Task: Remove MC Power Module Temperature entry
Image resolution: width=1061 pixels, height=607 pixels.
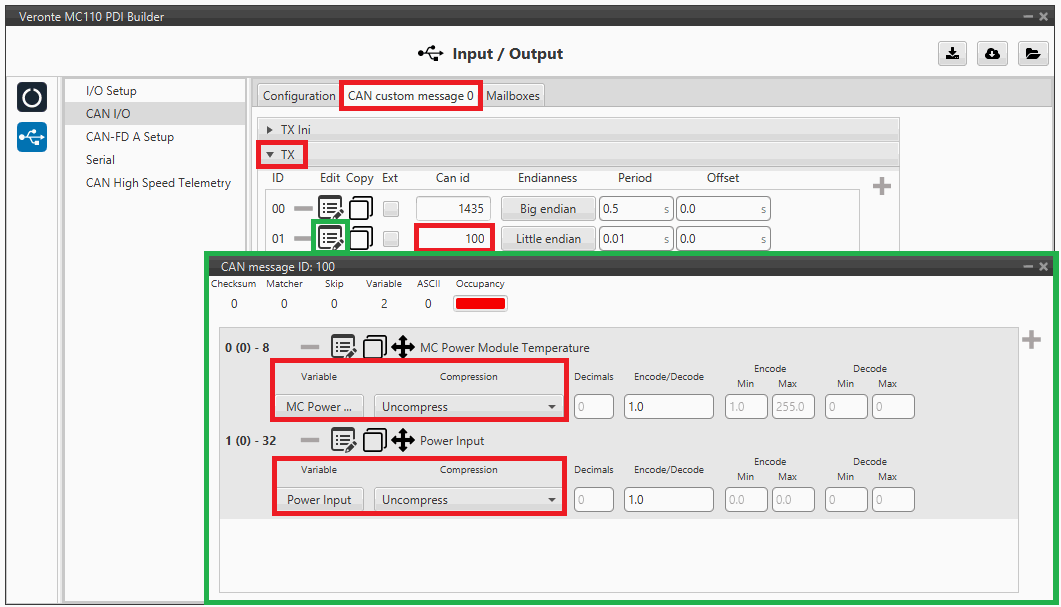Action: (x=310, y=347)
